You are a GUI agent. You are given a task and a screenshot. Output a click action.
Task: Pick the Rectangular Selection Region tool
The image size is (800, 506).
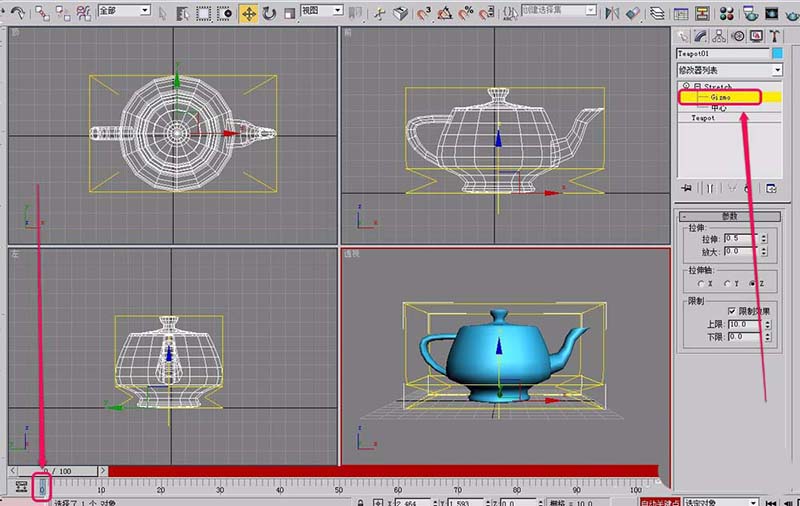click(x=204, y=13)
